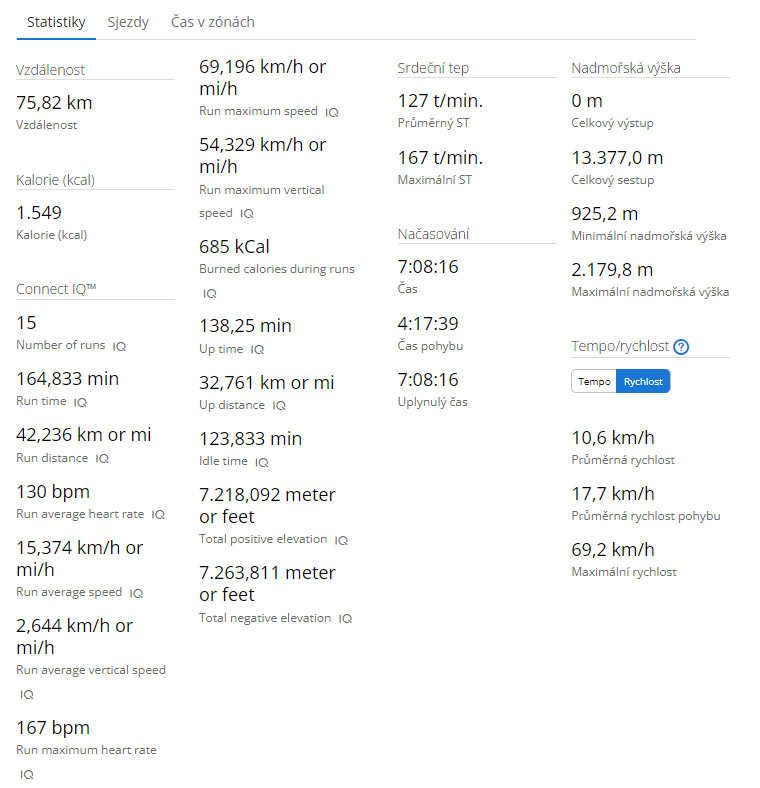Click IQ icon beside Idle time
760x788 pixels.
click(262, 463)
